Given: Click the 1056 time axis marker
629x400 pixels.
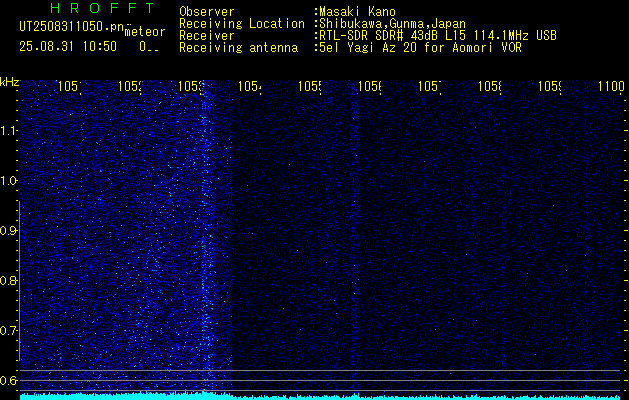Looking at the screenshot, I should [369, 86].
